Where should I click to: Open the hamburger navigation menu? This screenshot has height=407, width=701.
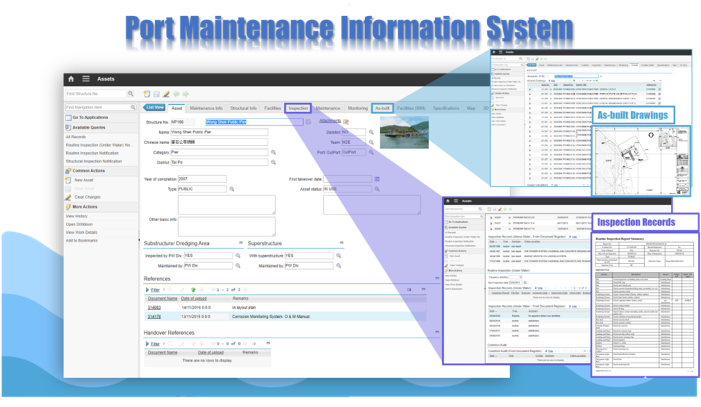click(87, 78)
